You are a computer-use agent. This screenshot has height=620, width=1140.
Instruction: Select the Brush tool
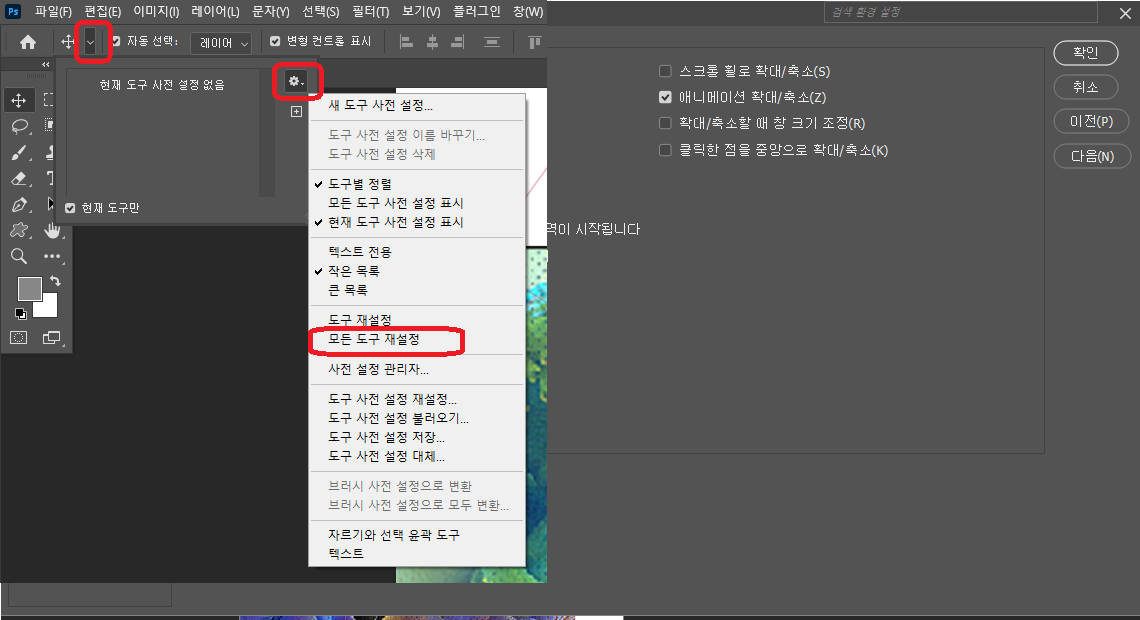(x=18, y=153)
